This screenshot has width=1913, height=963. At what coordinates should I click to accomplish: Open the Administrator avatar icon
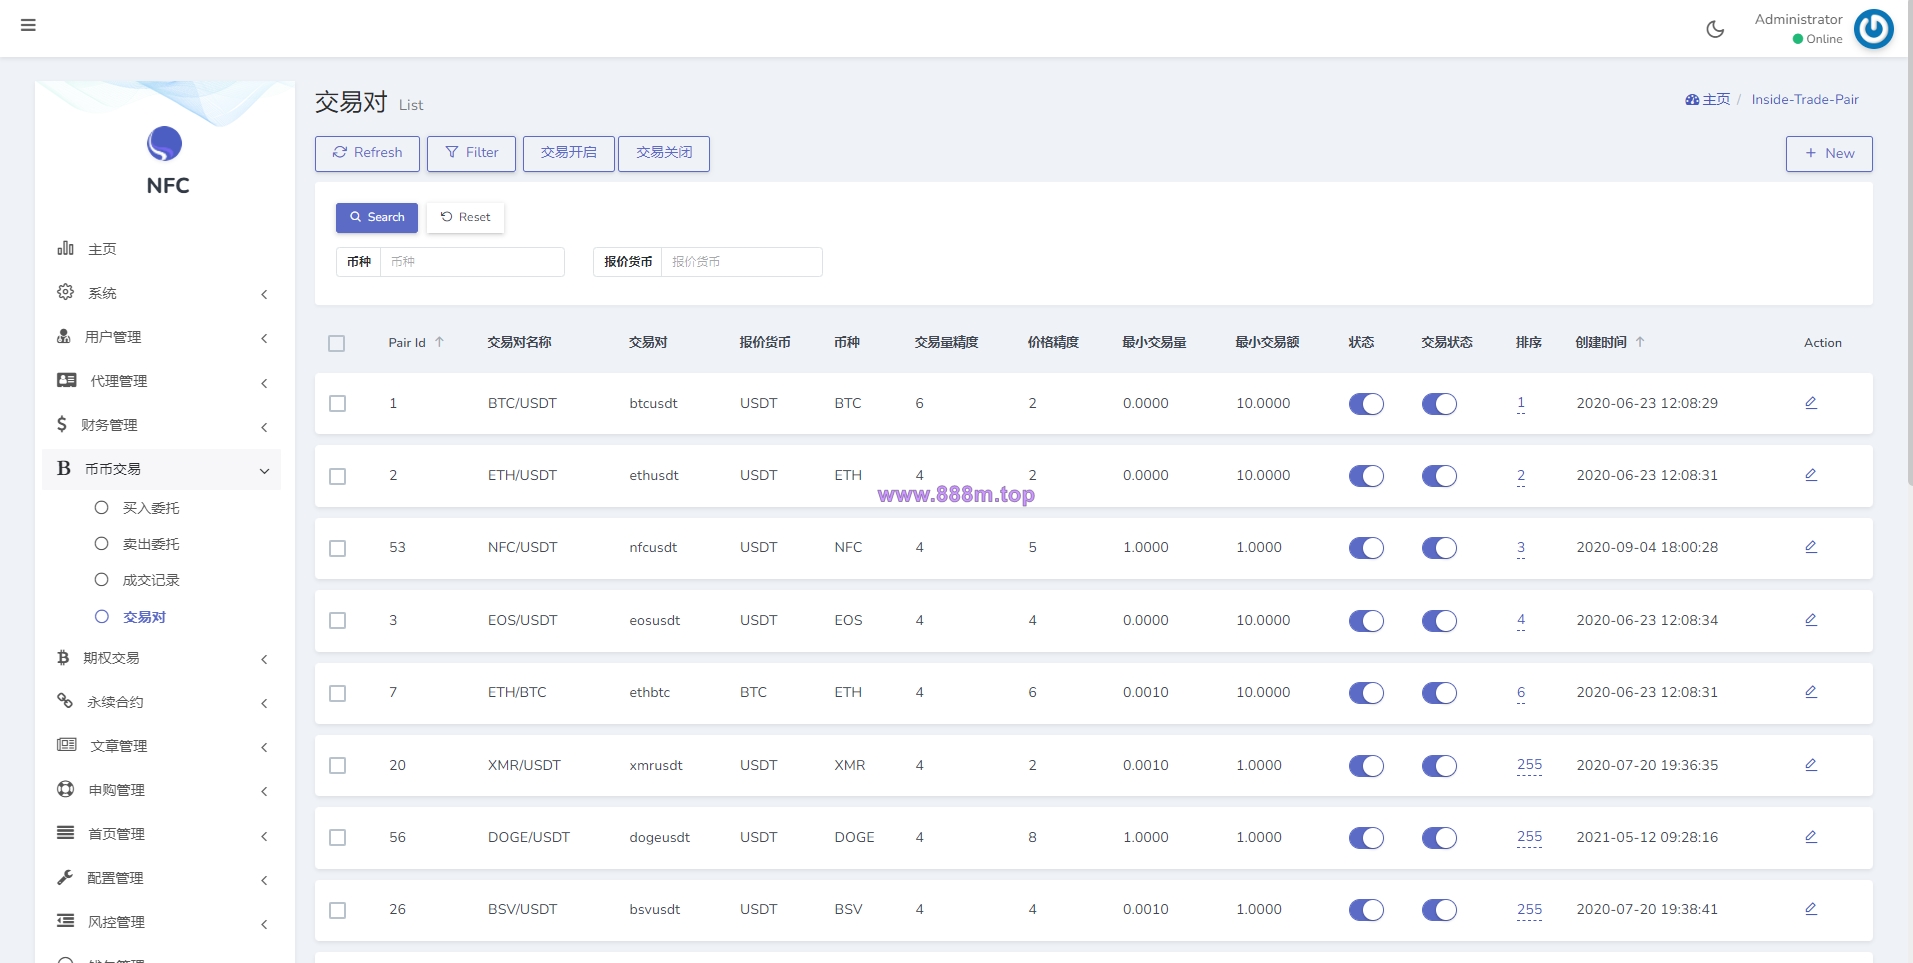pos(1873,29)
